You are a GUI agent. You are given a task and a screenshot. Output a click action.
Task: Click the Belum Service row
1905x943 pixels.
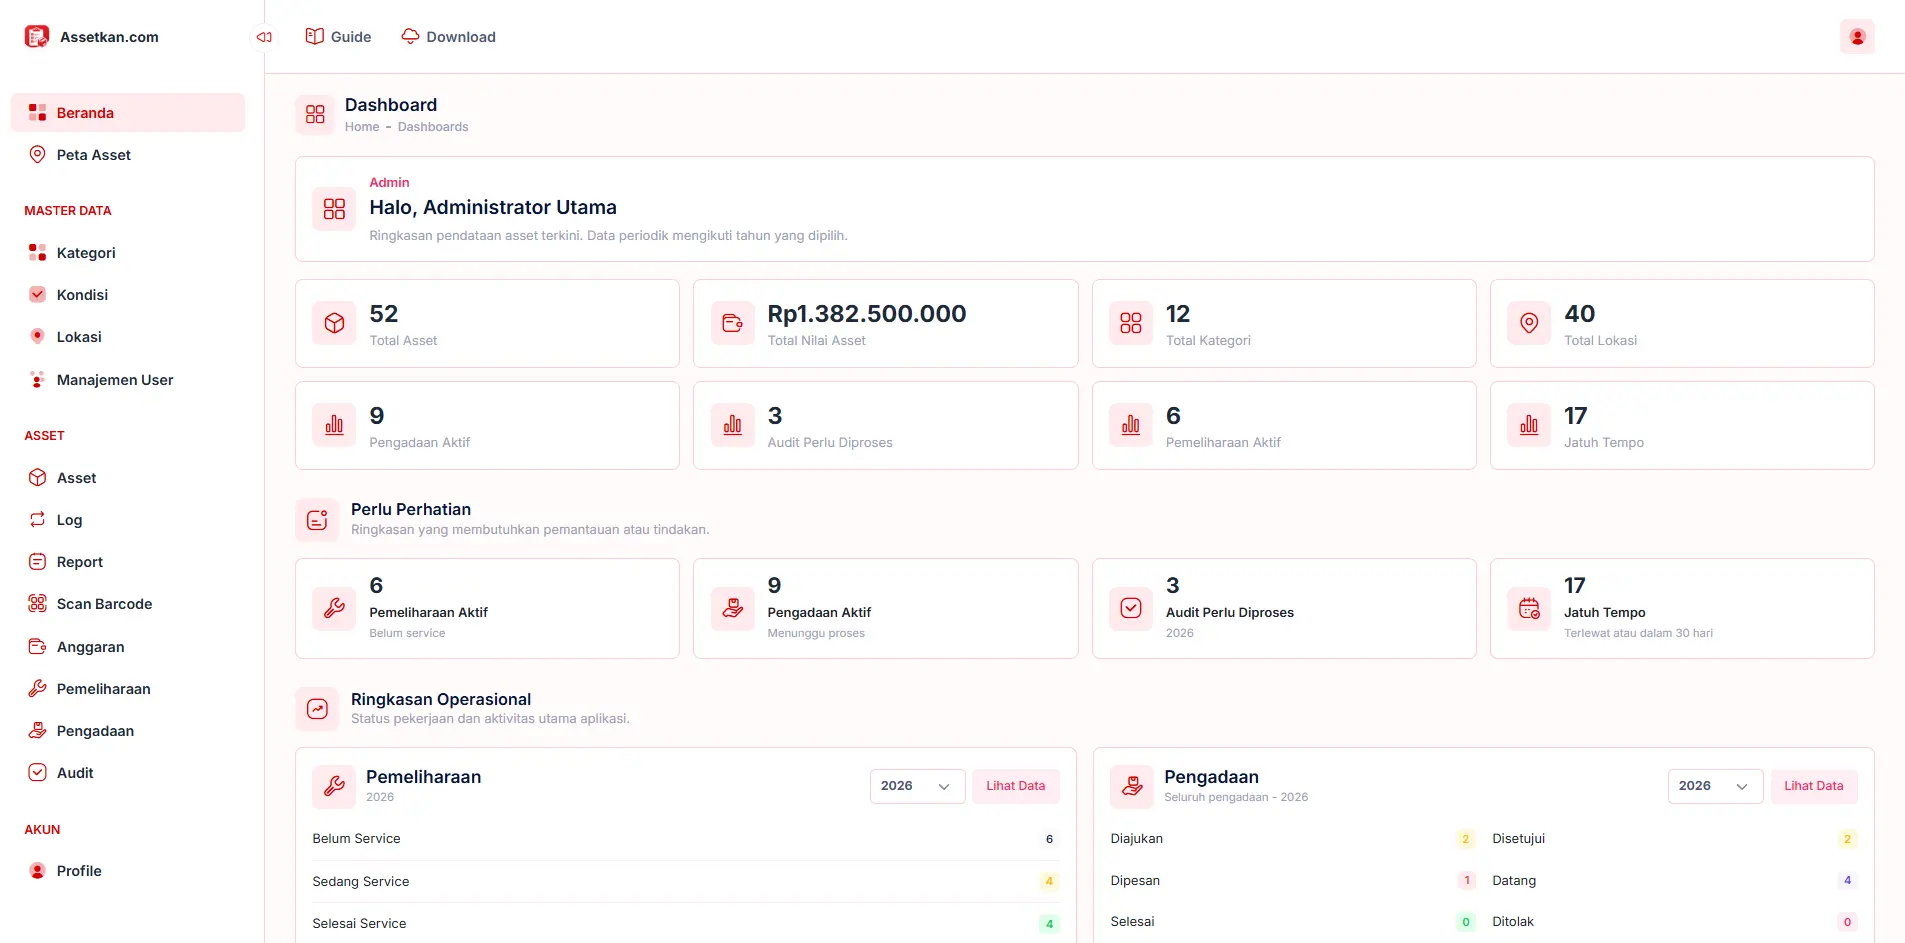[685, 839]
